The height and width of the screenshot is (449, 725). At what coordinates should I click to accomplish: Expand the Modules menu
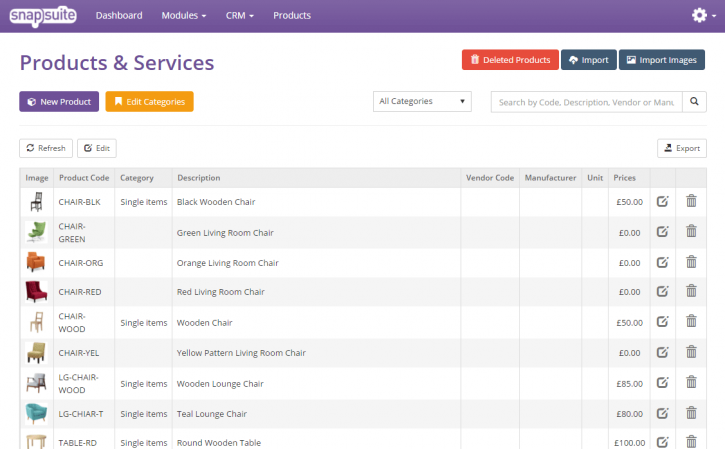[x=184, y=16]
